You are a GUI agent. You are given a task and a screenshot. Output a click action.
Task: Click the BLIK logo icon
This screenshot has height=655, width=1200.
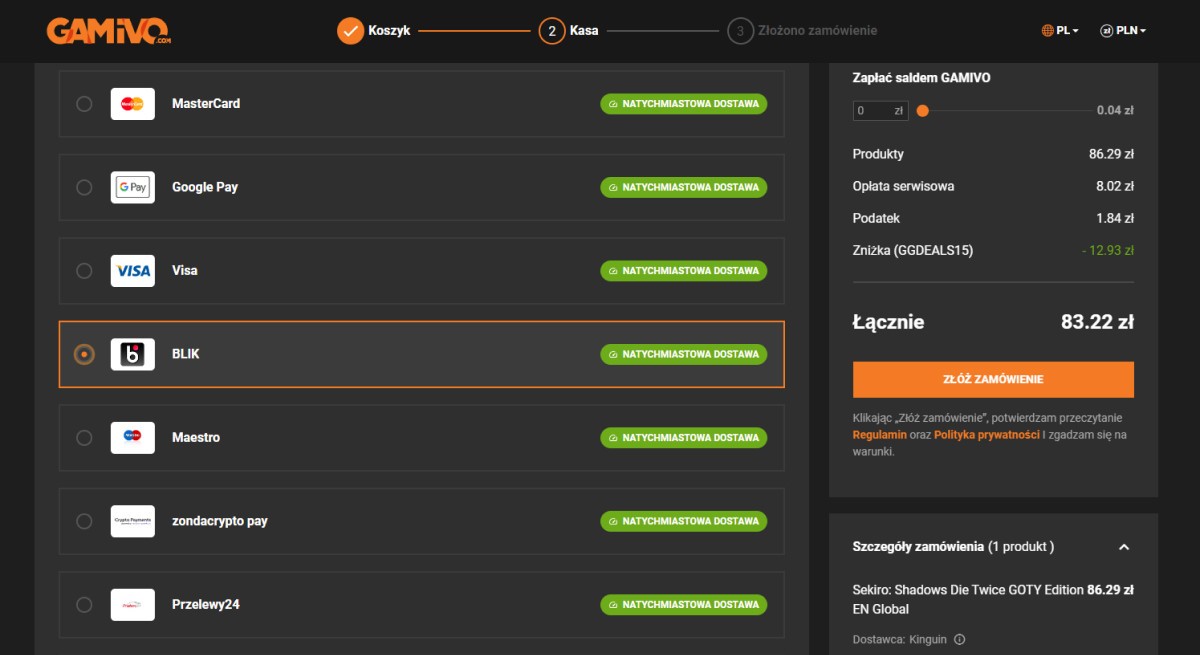[x=132, y=354]
